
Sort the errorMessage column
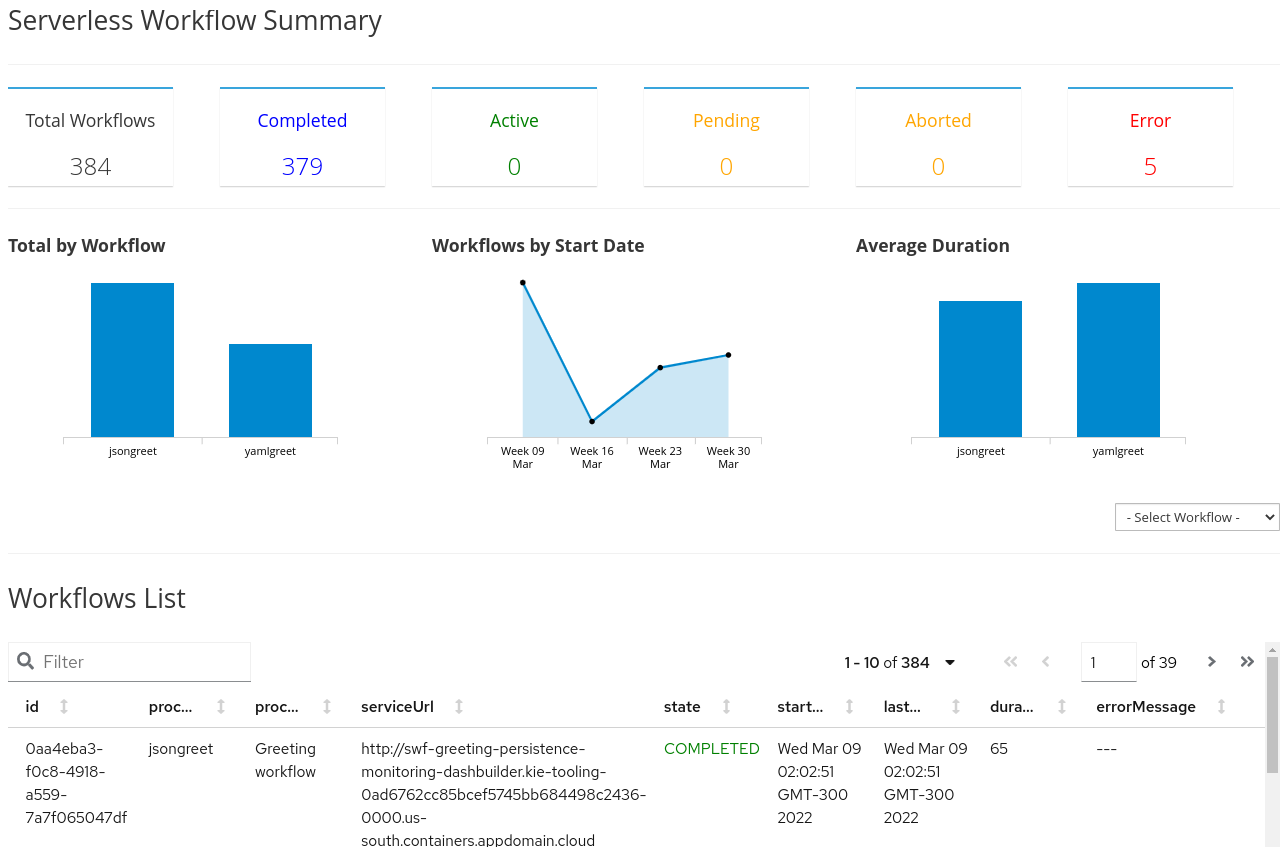point(1222,706)
